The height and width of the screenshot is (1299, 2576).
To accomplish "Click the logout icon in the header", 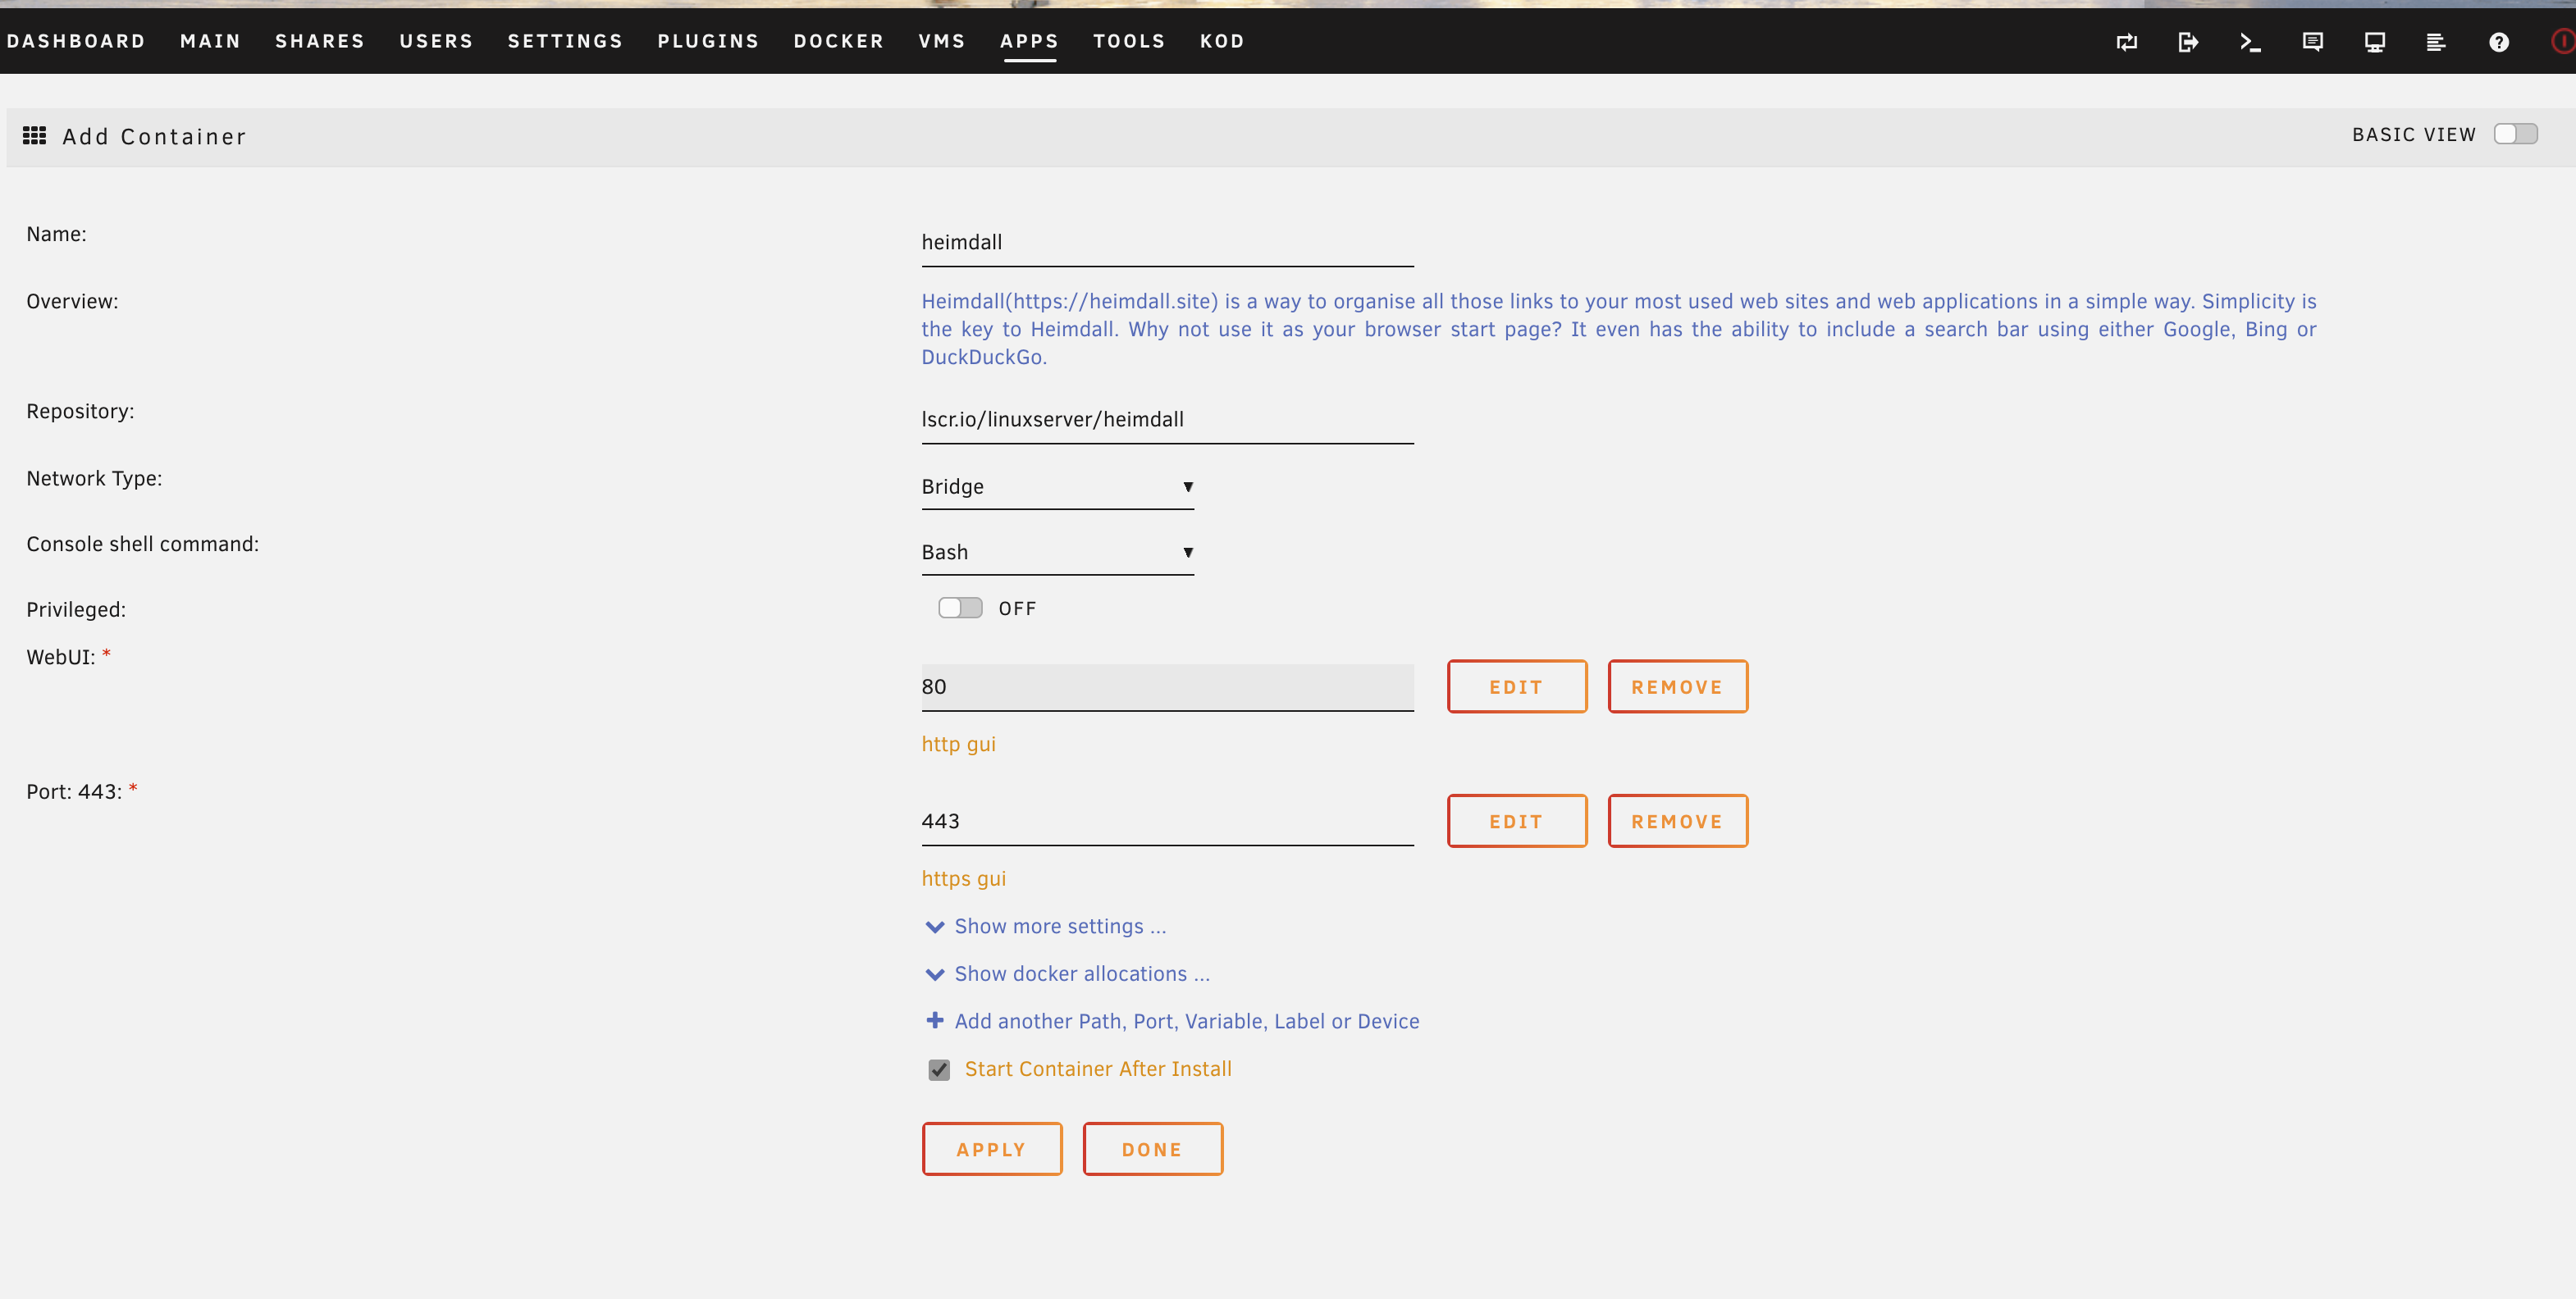I will point(2188,42).
